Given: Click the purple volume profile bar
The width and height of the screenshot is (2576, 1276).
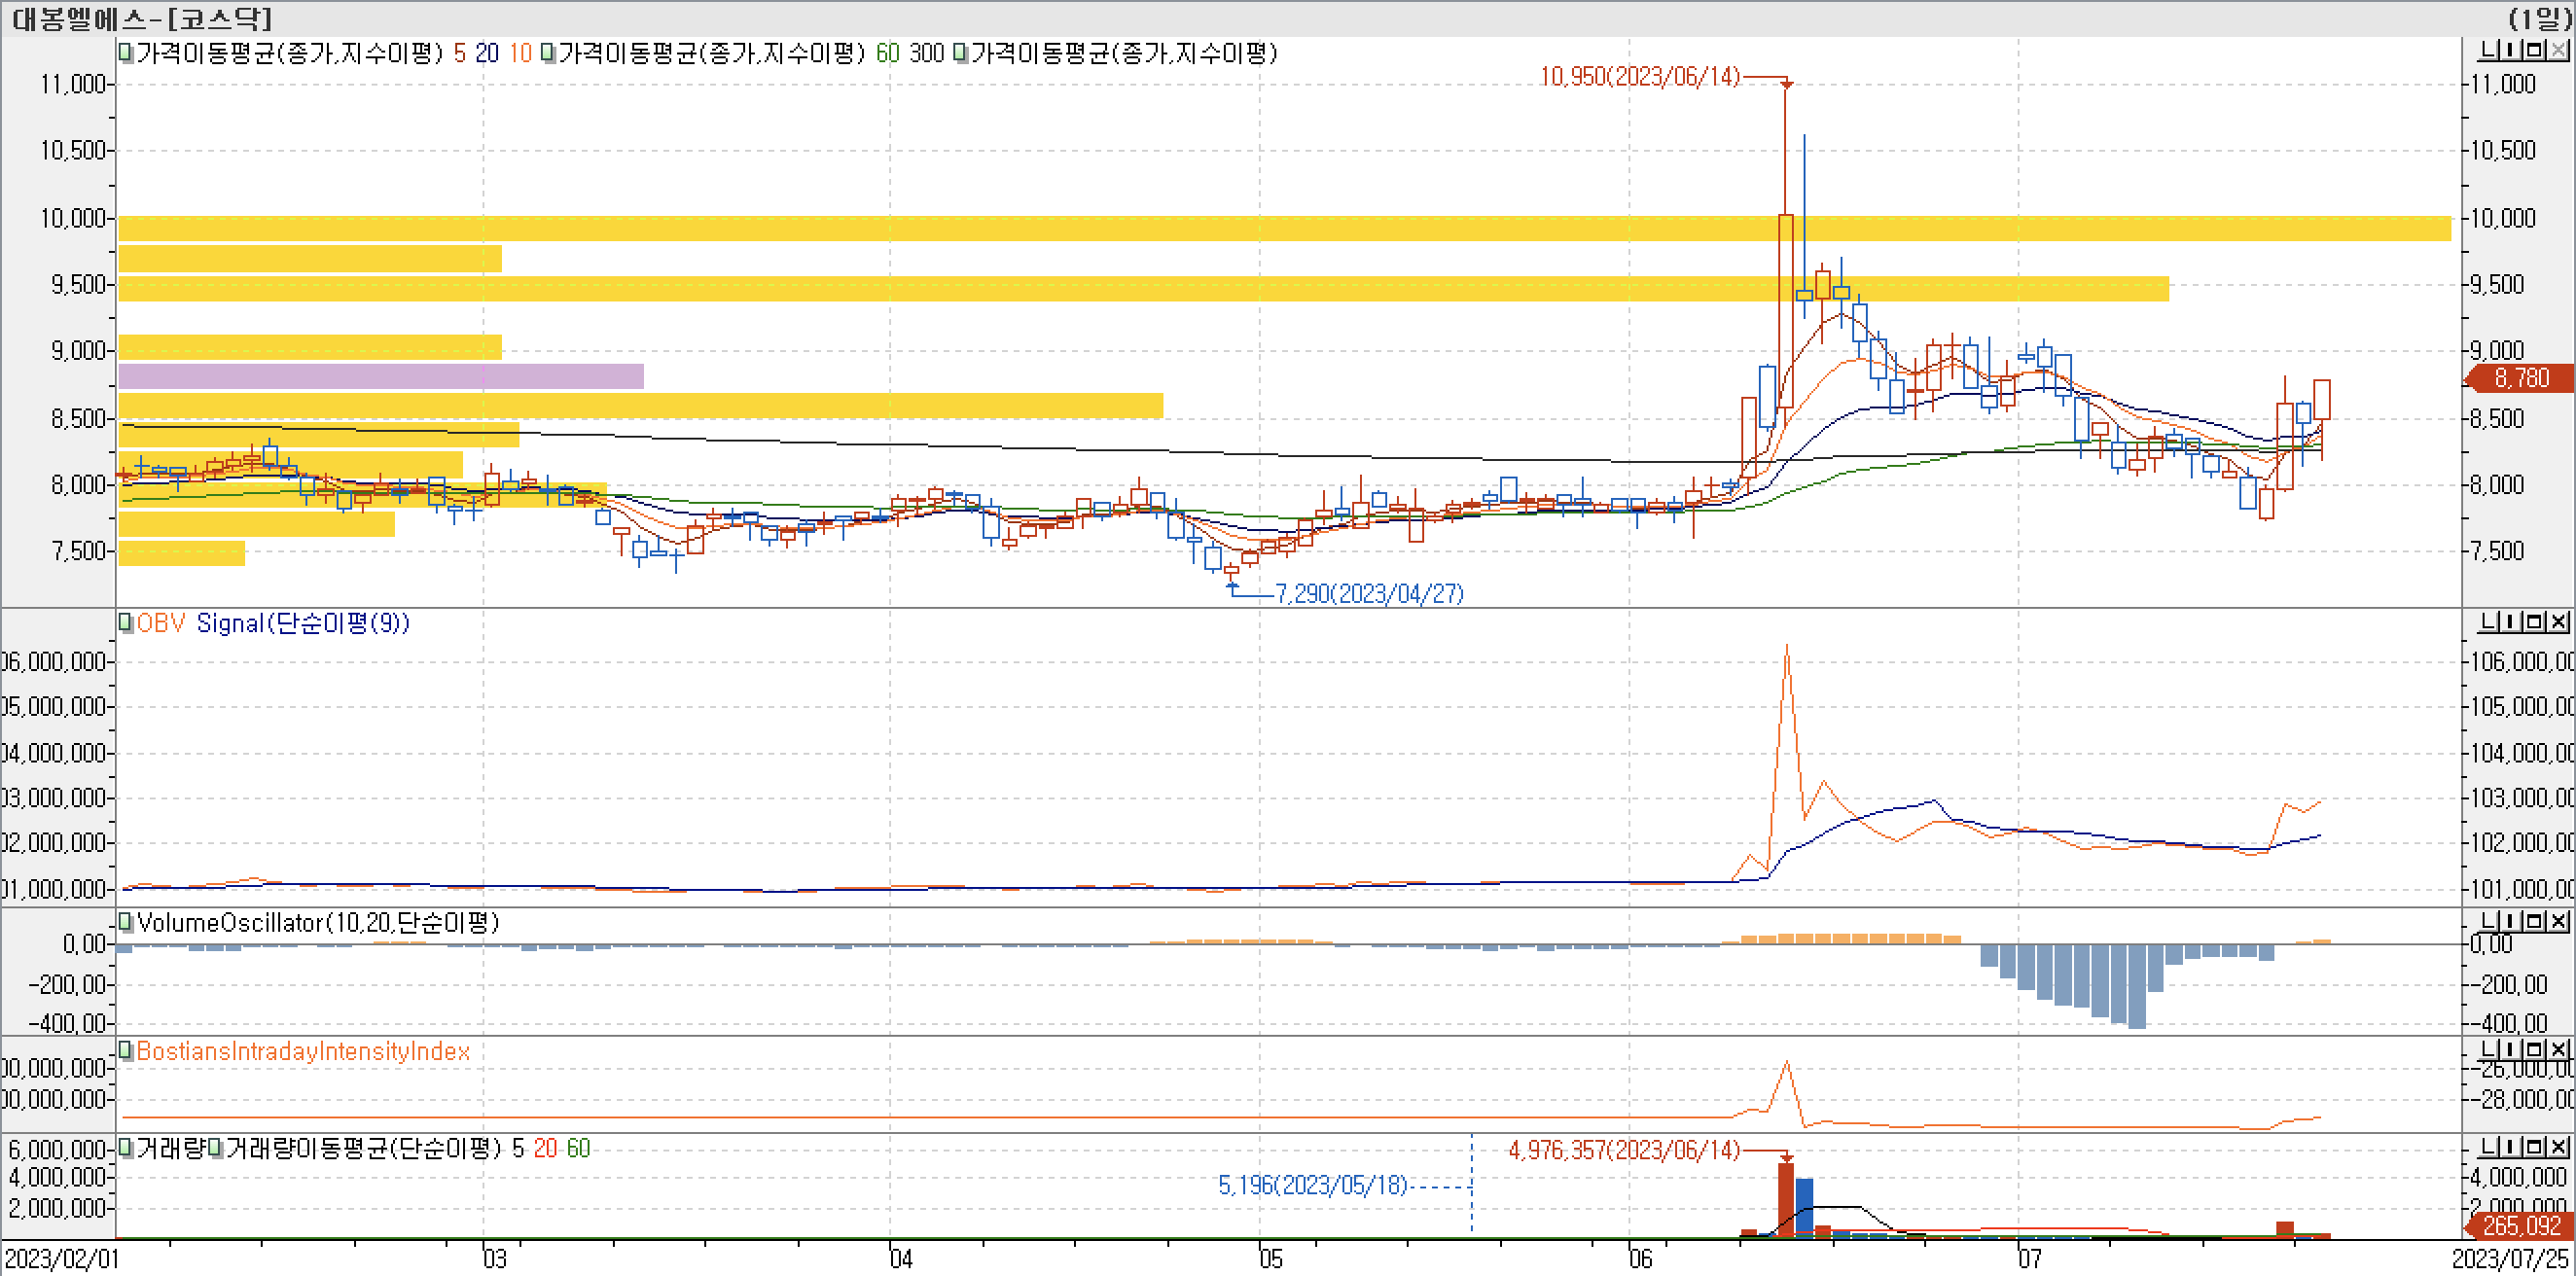Looking at the screenshot, I should [380, 376].
